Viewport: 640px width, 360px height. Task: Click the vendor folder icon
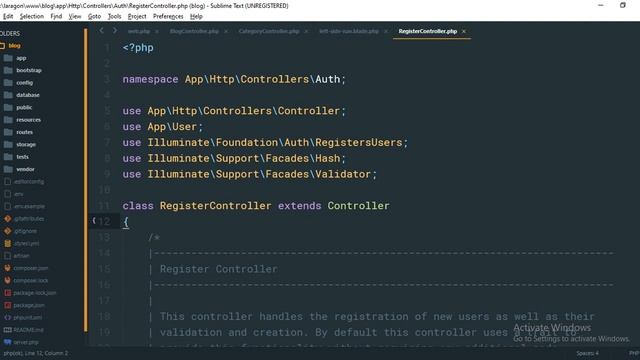pos(8,169)
